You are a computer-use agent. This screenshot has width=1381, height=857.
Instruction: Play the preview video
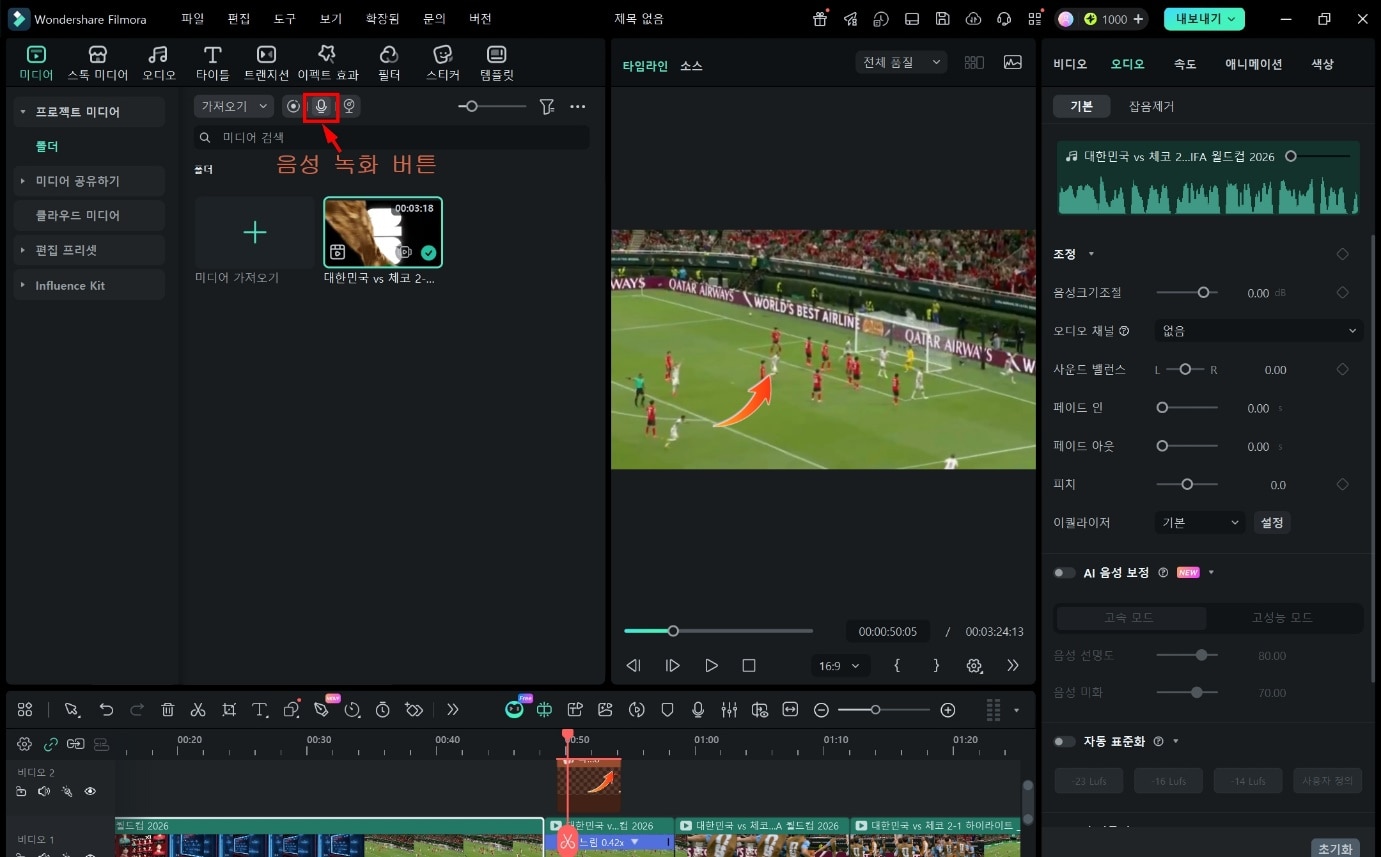click(711, 665)
